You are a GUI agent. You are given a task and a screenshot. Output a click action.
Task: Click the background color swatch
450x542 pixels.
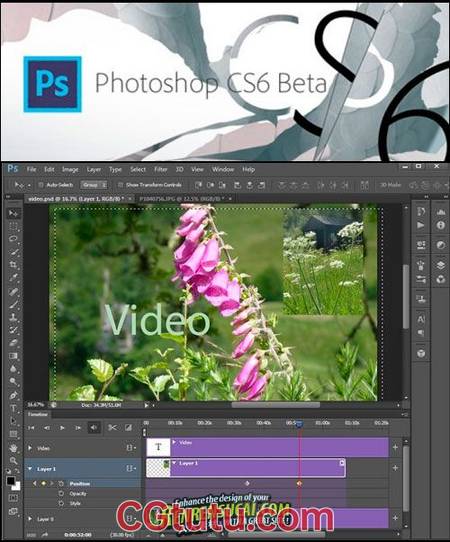[17, 486]
